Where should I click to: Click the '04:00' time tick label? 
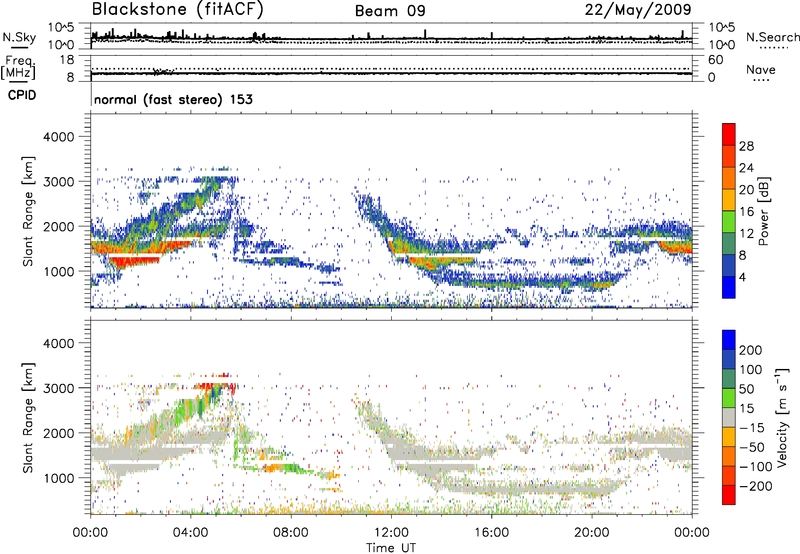(x=191, y=533)
